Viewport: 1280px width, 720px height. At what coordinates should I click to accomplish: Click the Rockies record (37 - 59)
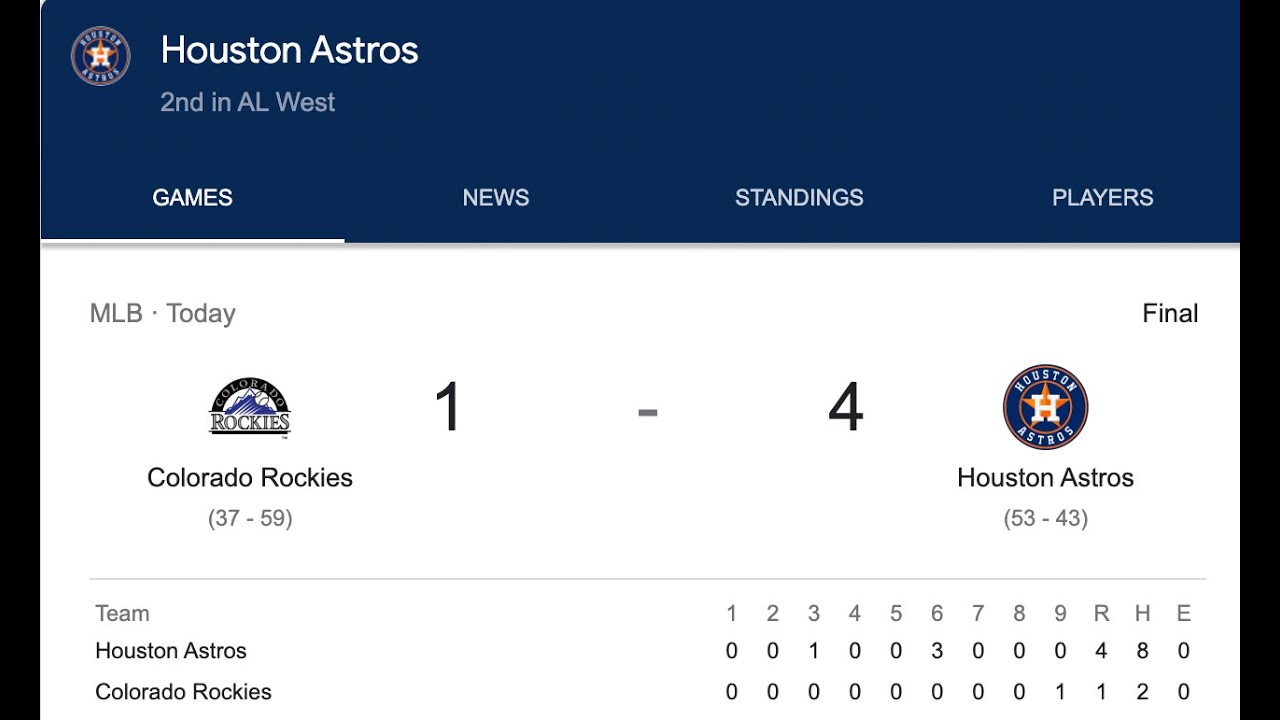pos(250,518)
